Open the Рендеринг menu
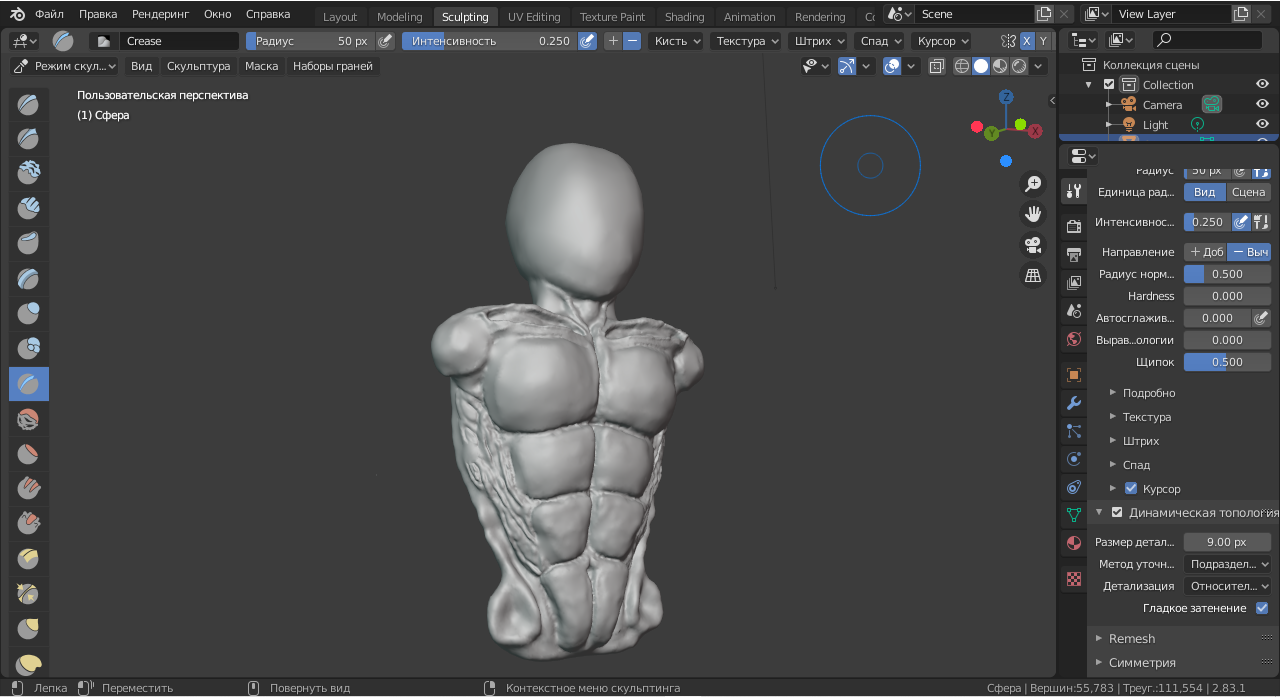This screenshot has width=1280, height=697. [160, 14]
